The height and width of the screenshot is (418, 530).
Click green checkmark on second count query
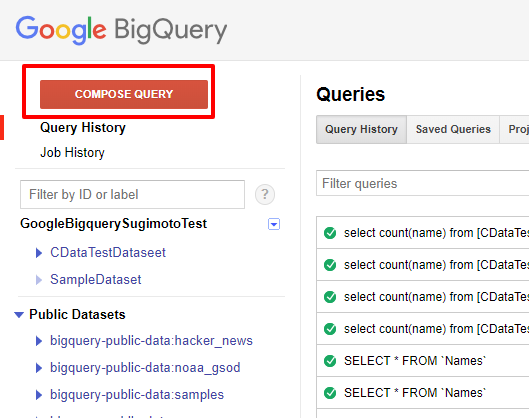point(330,265)
